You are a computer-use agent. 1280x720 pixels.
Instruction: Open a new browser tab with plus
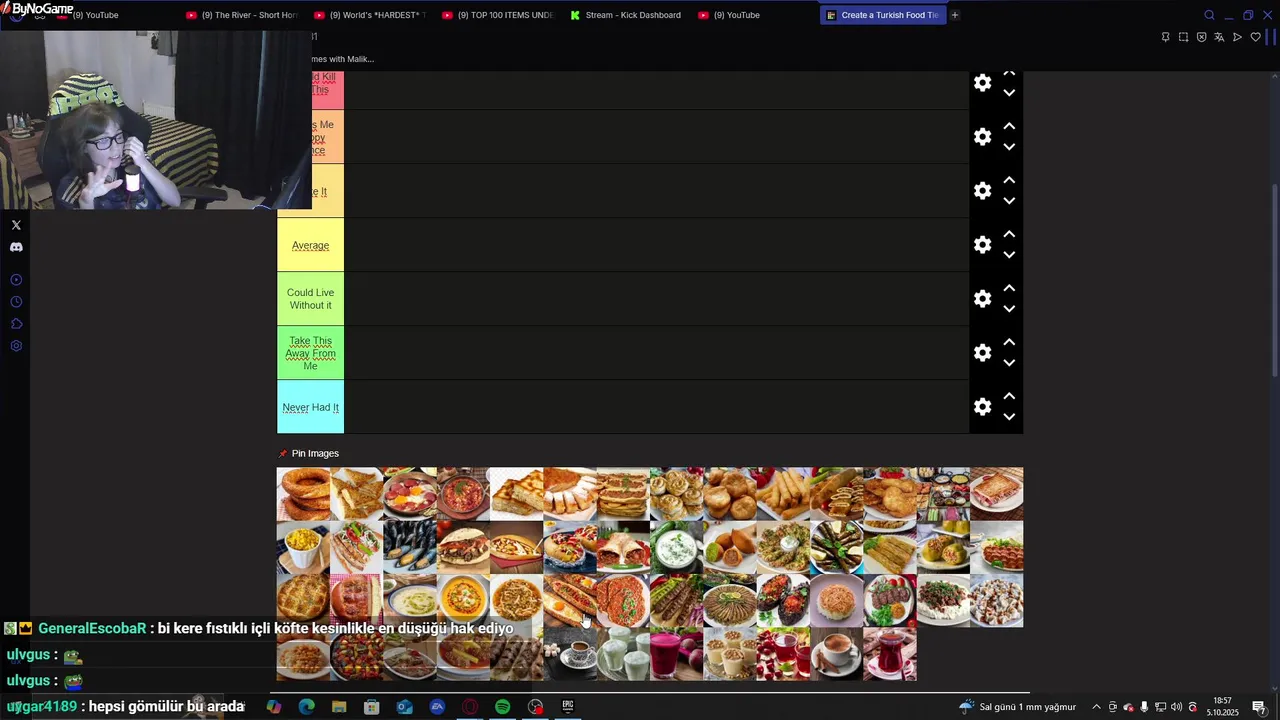(954, 15)
